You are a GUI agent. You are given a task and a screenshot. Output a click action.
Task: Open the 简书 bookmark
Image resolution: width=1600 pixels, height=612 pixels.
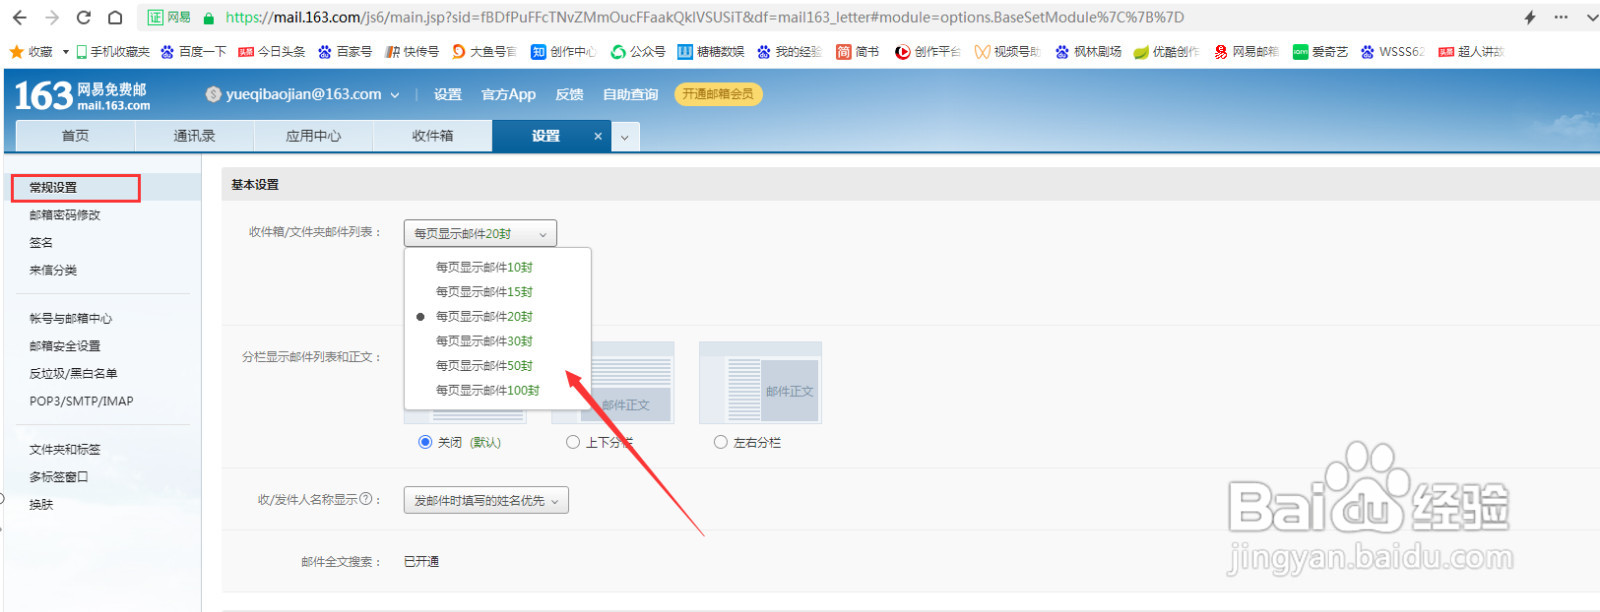[858, 51]
